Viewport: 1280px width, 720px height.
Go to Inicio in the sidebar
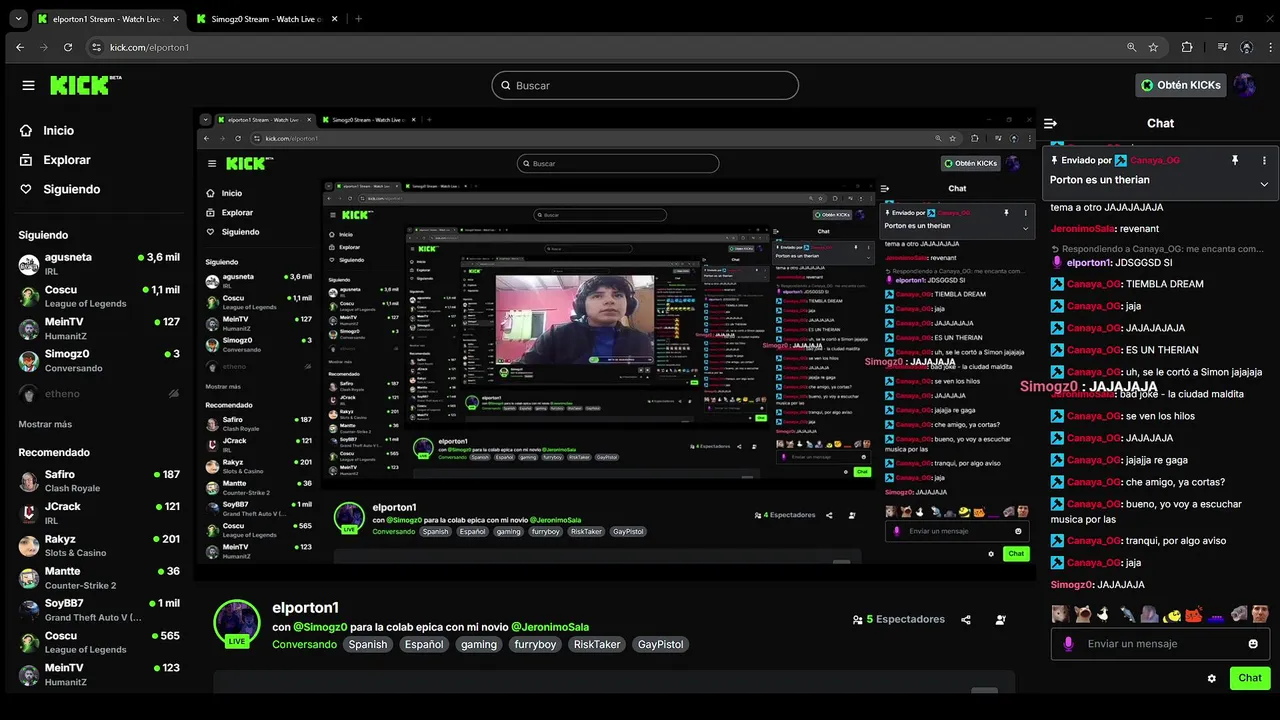point(47,130)
